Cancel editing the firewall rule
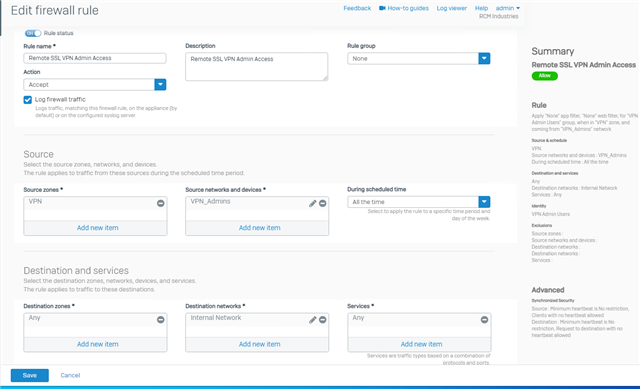Viewport: 640px width, 389px height. [x=70, y=375]
